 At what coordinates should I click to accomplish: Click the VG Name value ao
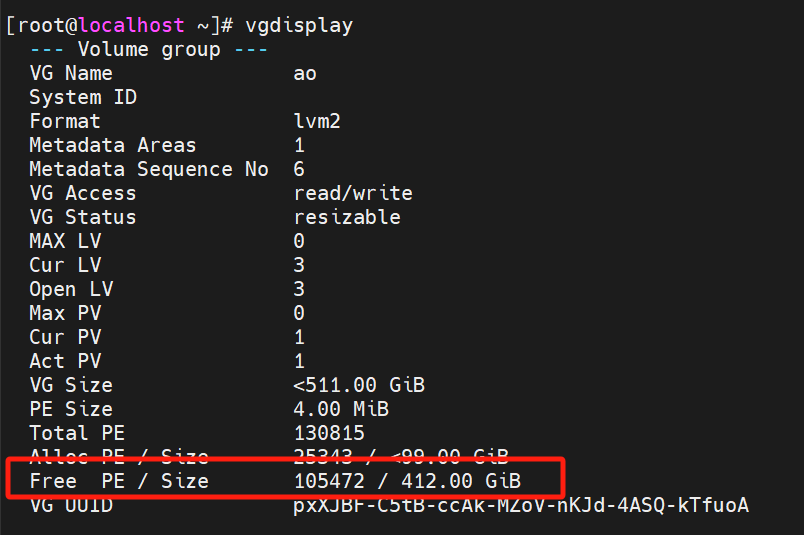pyautogui.click(x=305, y=74)
